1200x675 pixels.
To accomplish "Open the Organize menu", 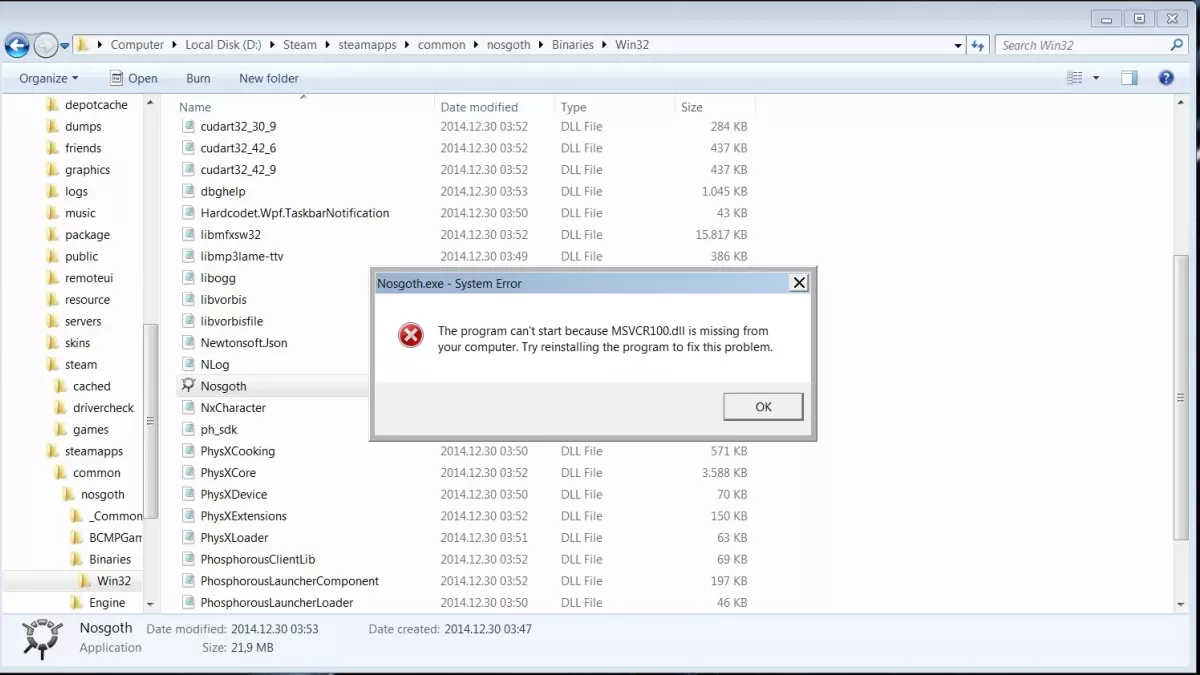I will click(48, 78).
